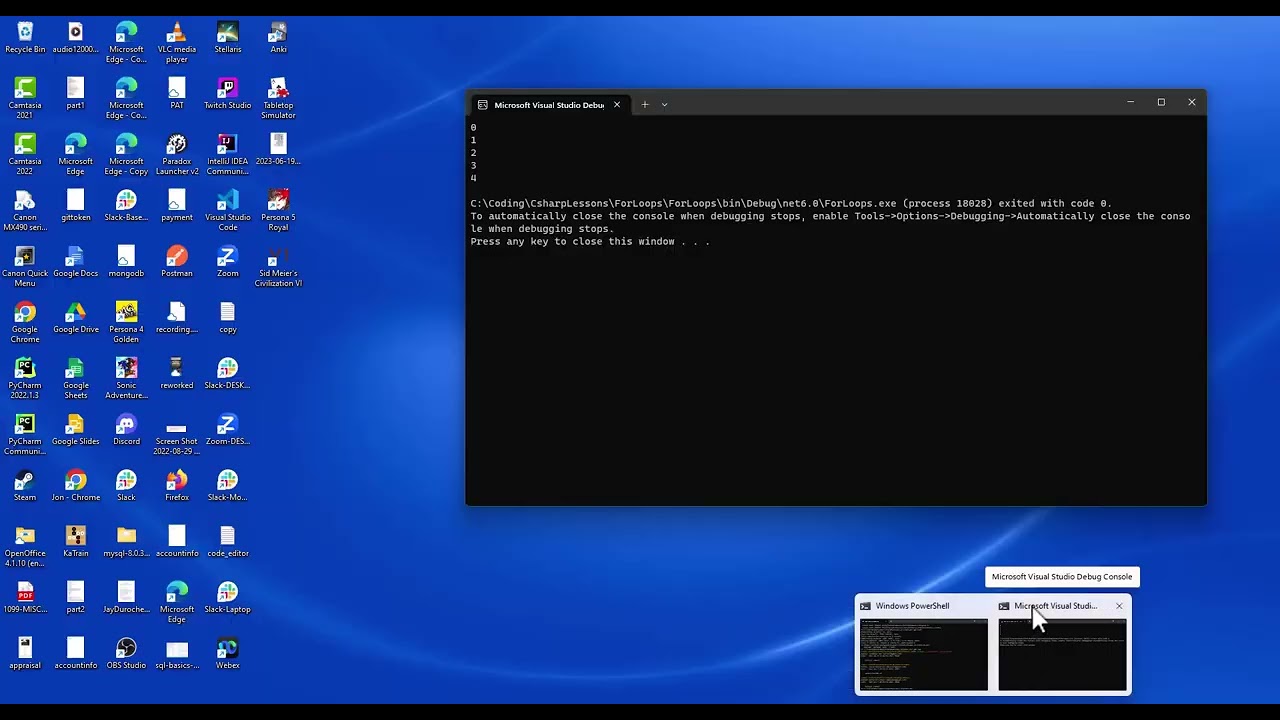Viewport: 1280px width, 720px height.
Task: Select the PAT file icon
Action: click(177, 94)
